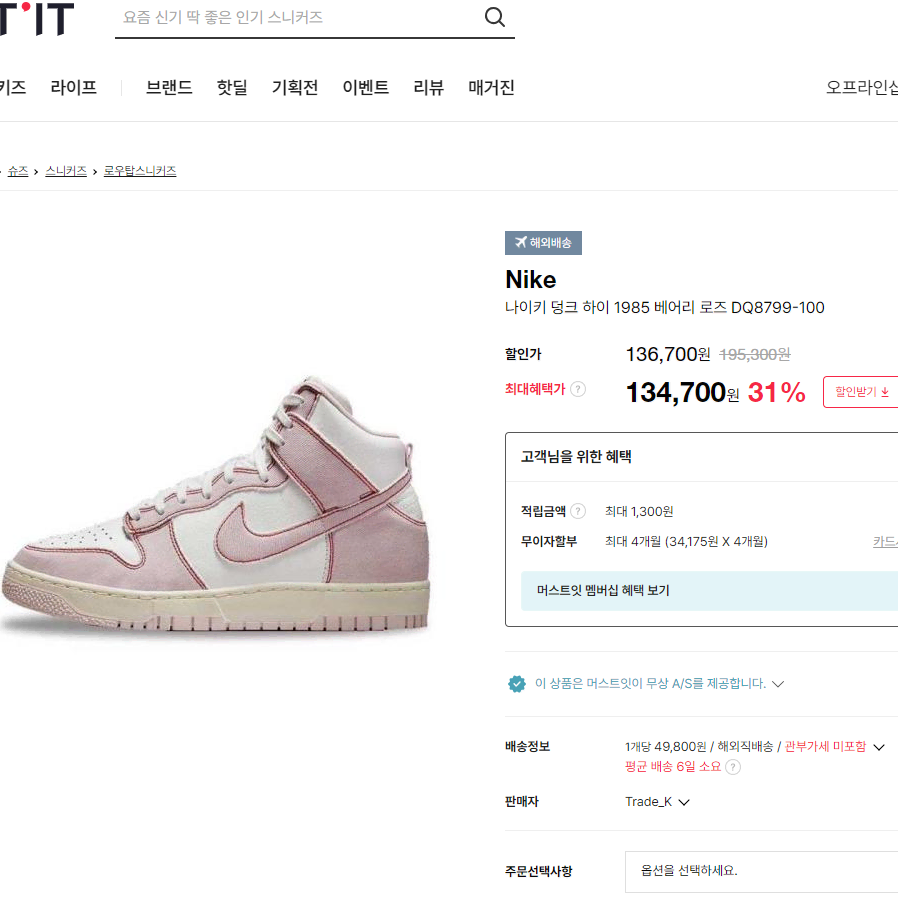Click the help icon beside 적립금액
The width and height of the screenshot is (898, 898).
(578, 511)
